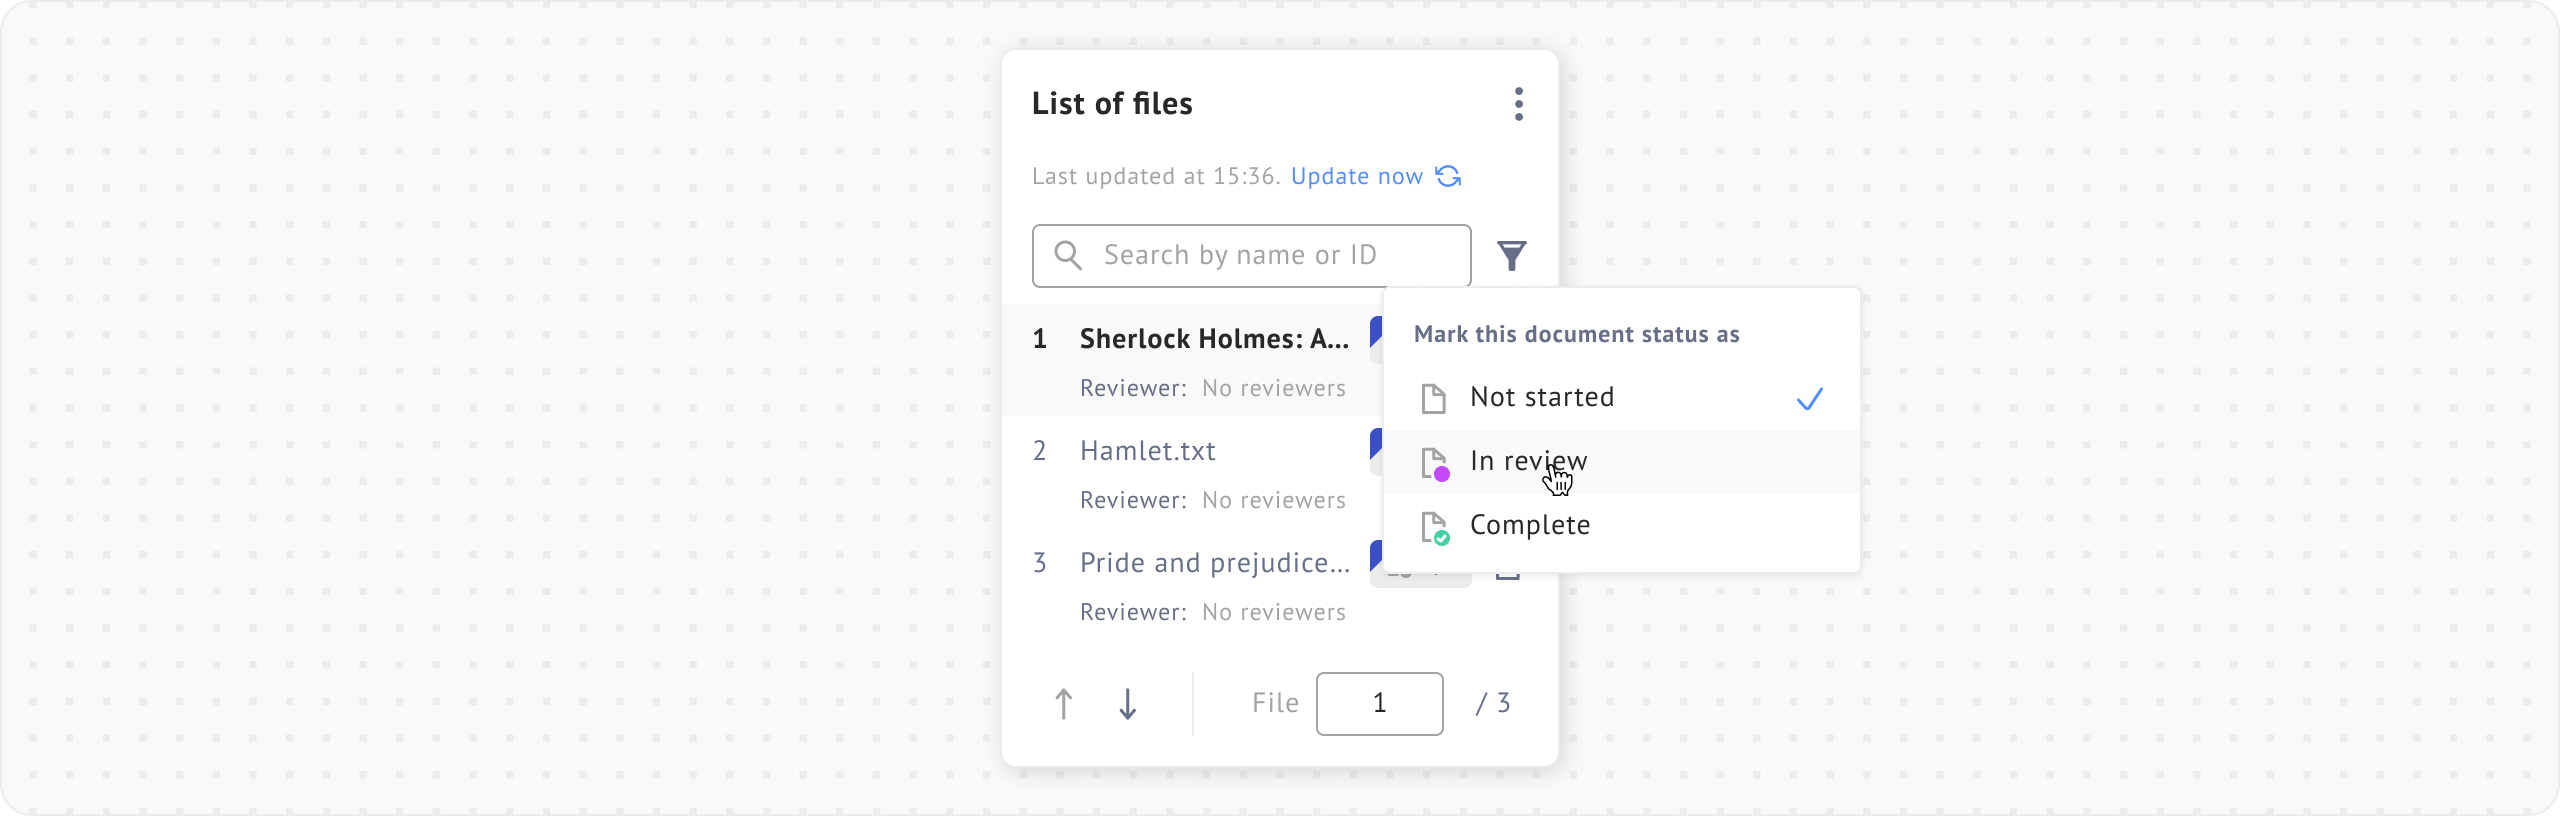This screenshot has height=816, width=2560.
Task: Click the purple-dot In review document icon
Action: click(x=1435, y=464)
